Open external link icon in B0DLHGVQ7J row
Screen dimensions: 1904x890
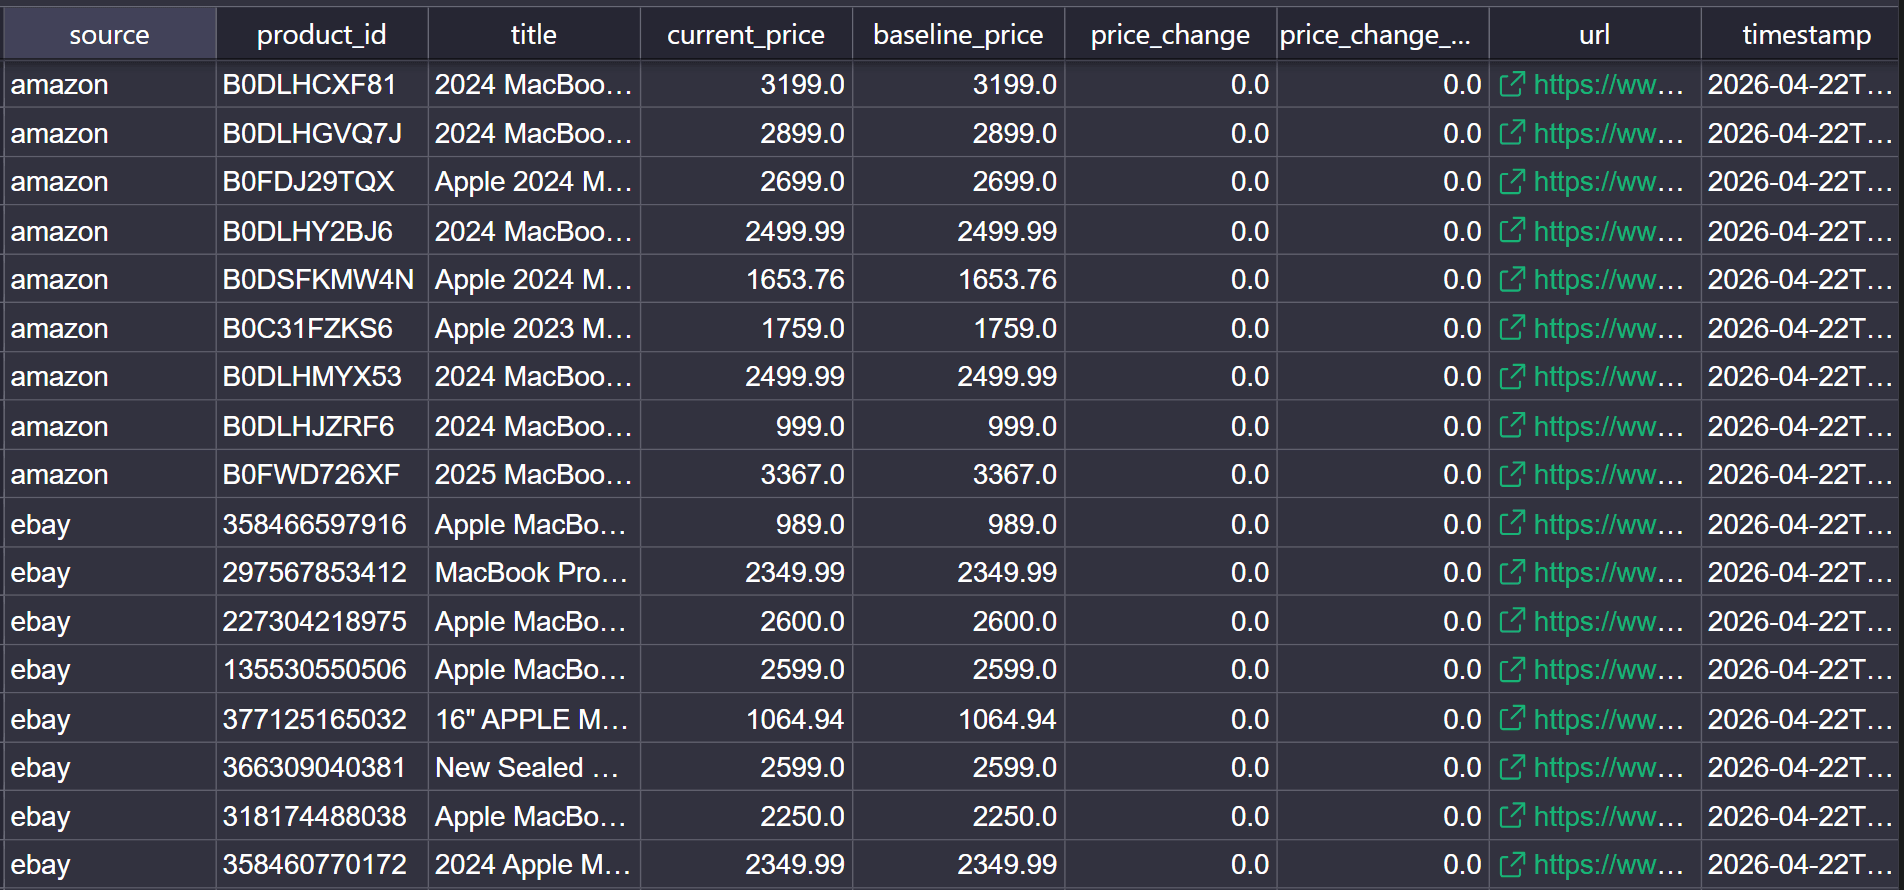(x=1512, y=133)
